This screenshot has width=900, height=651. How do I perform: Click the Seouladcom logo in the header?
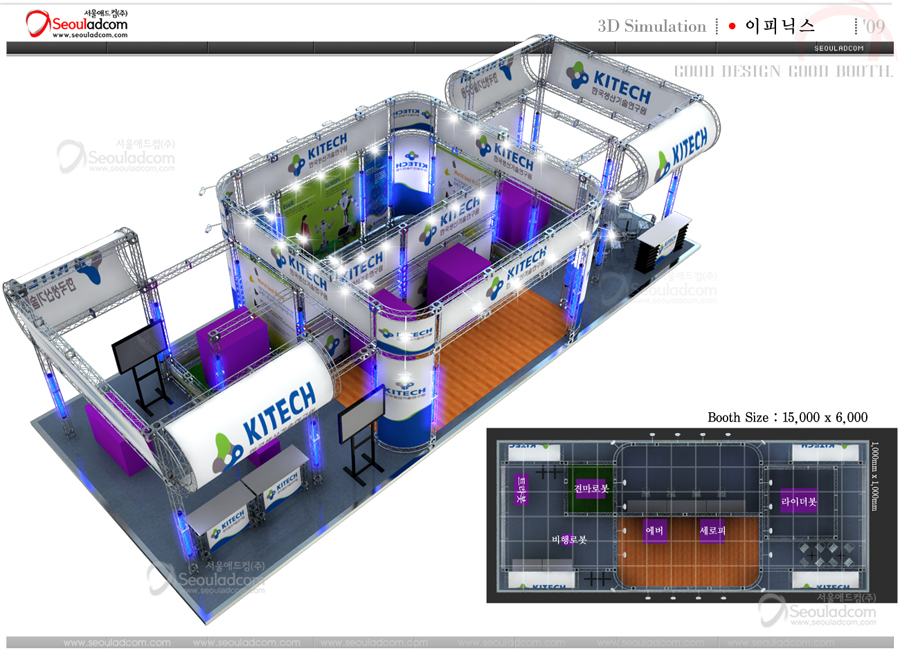point(76,20)
